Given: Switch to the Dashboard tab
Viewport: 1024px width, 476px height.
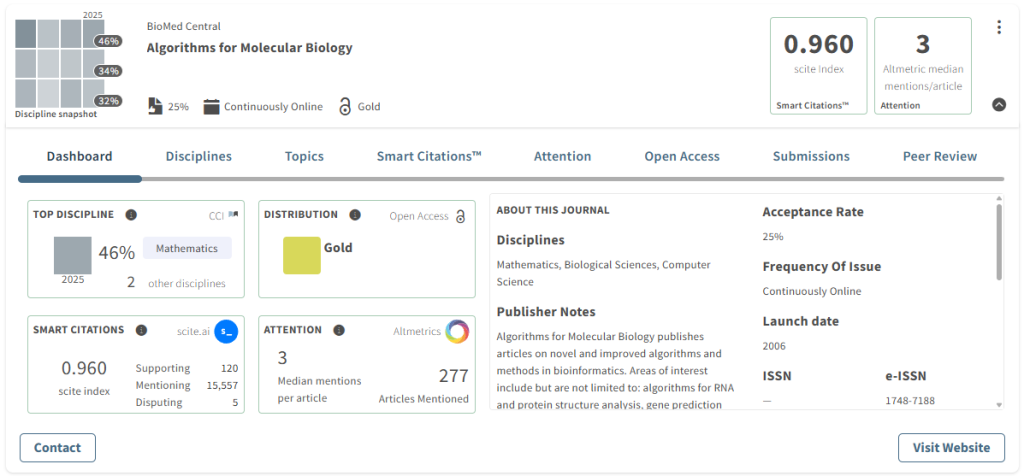Looking at the screenshot, I should point(80,157).
